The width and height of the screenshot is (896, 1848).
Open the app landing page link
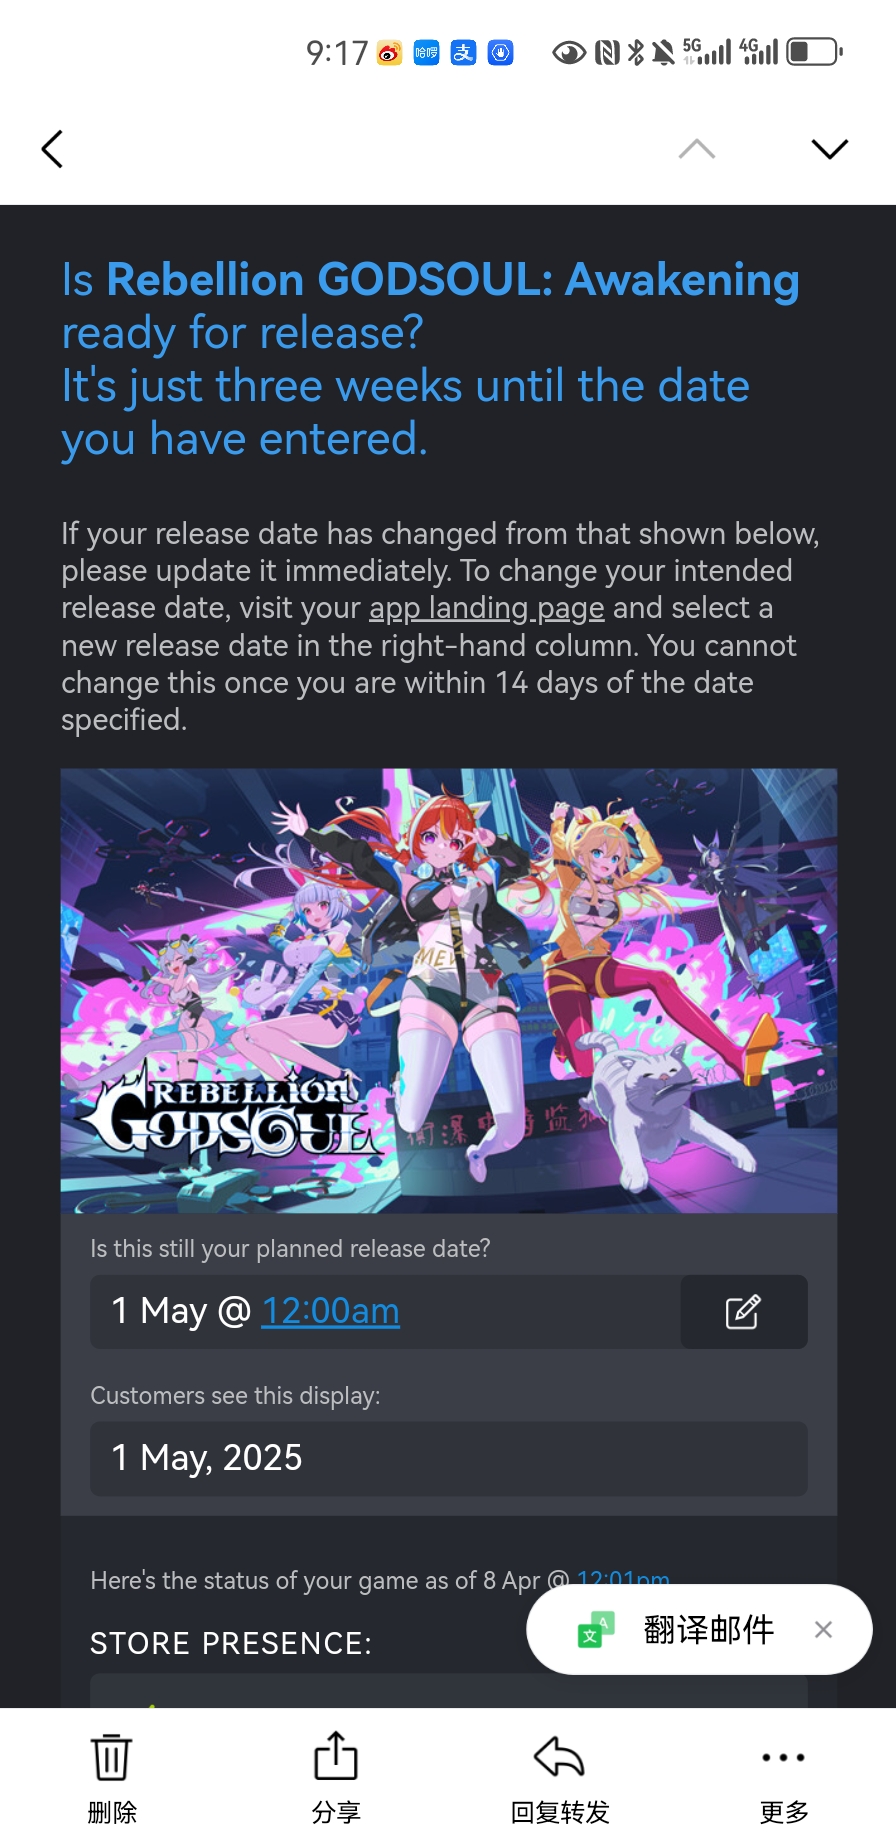tap(487, 608)
